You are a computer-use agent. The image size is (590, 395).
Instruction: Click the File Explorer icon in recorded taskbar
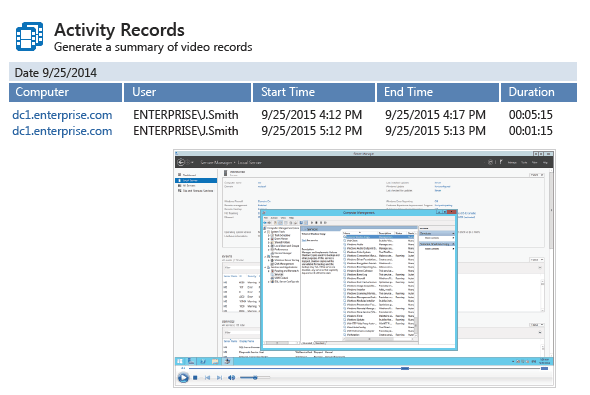point(215,362)
